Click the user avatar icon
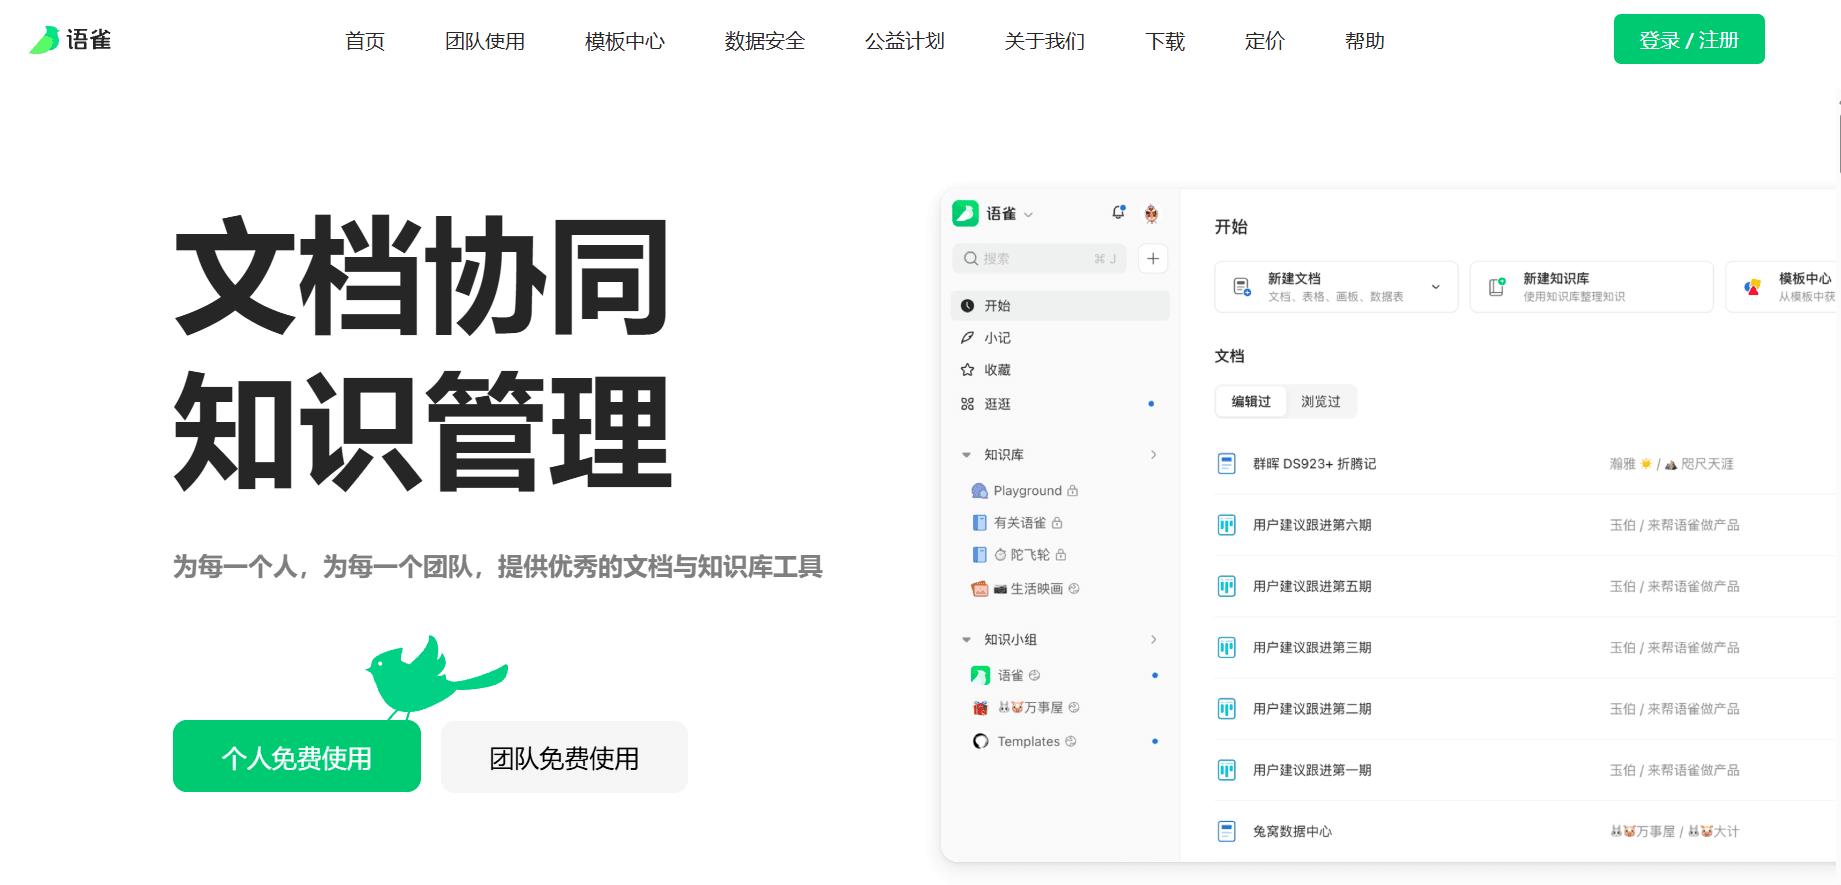Screen dimensions: 1841x885 tap(1151, 213)
